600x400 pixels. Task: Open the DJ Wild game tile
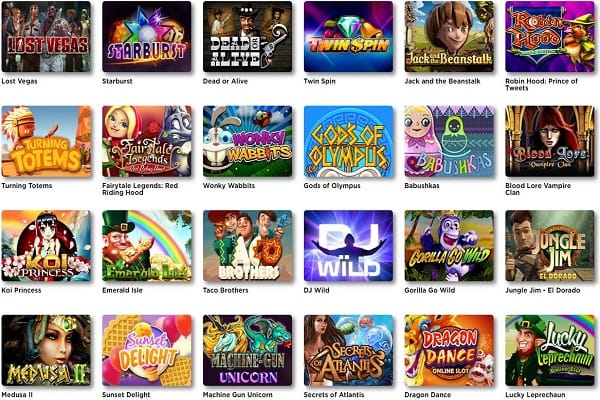pos(349,246)
